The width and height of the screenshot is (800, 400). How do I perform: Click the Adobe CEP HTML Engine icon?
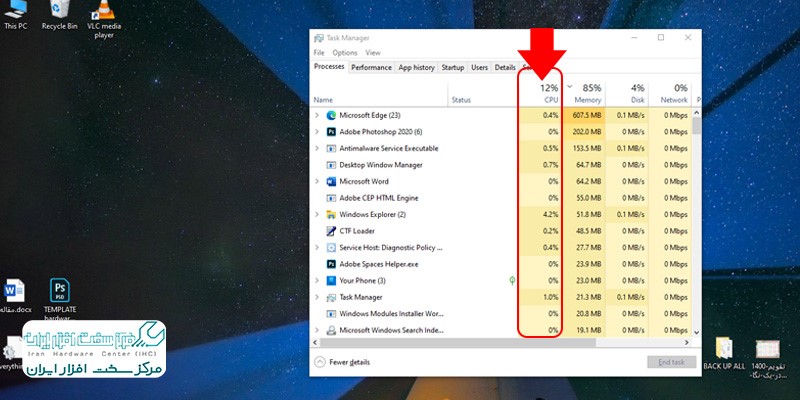point(331,198)
